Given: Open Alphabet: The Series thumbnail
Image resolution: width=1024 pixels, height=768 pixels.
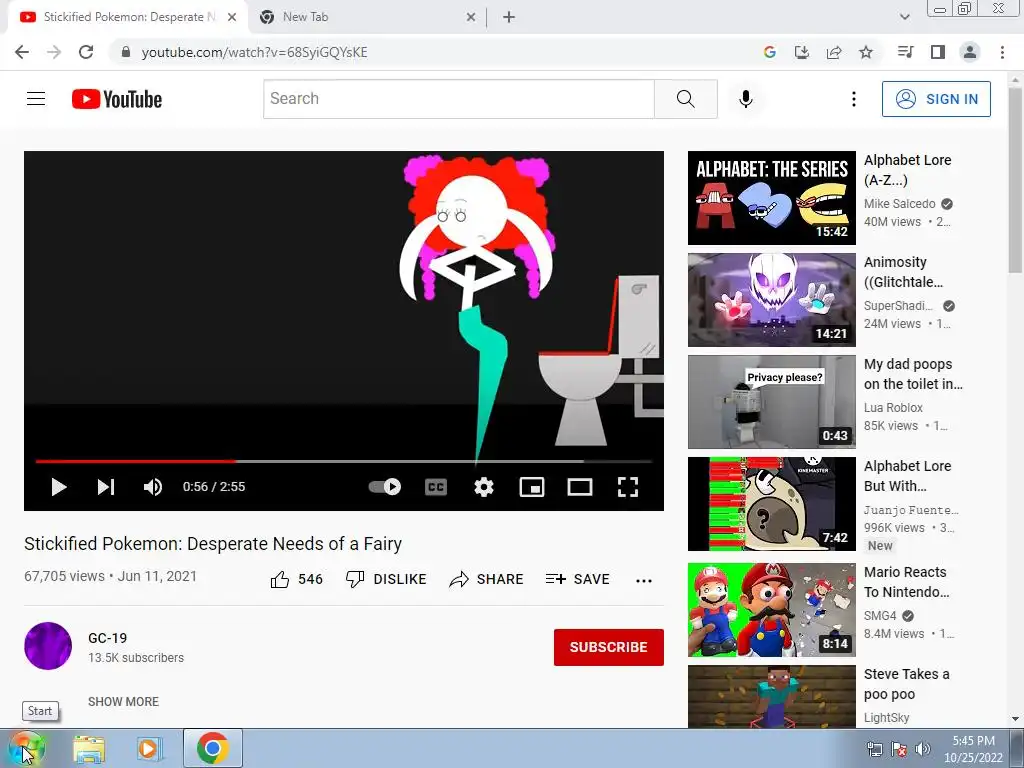Looking at the screenshot, I should point(771,198).
